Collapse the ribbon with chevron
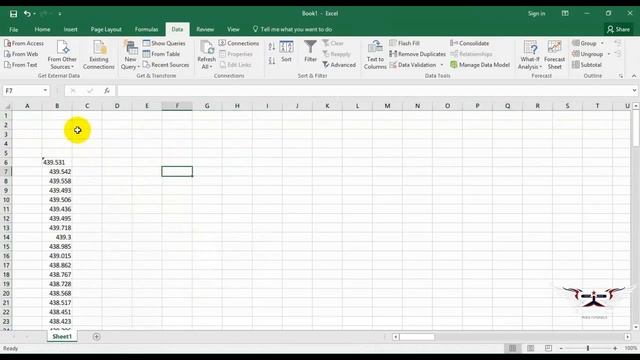 click(x=634, y=76)
